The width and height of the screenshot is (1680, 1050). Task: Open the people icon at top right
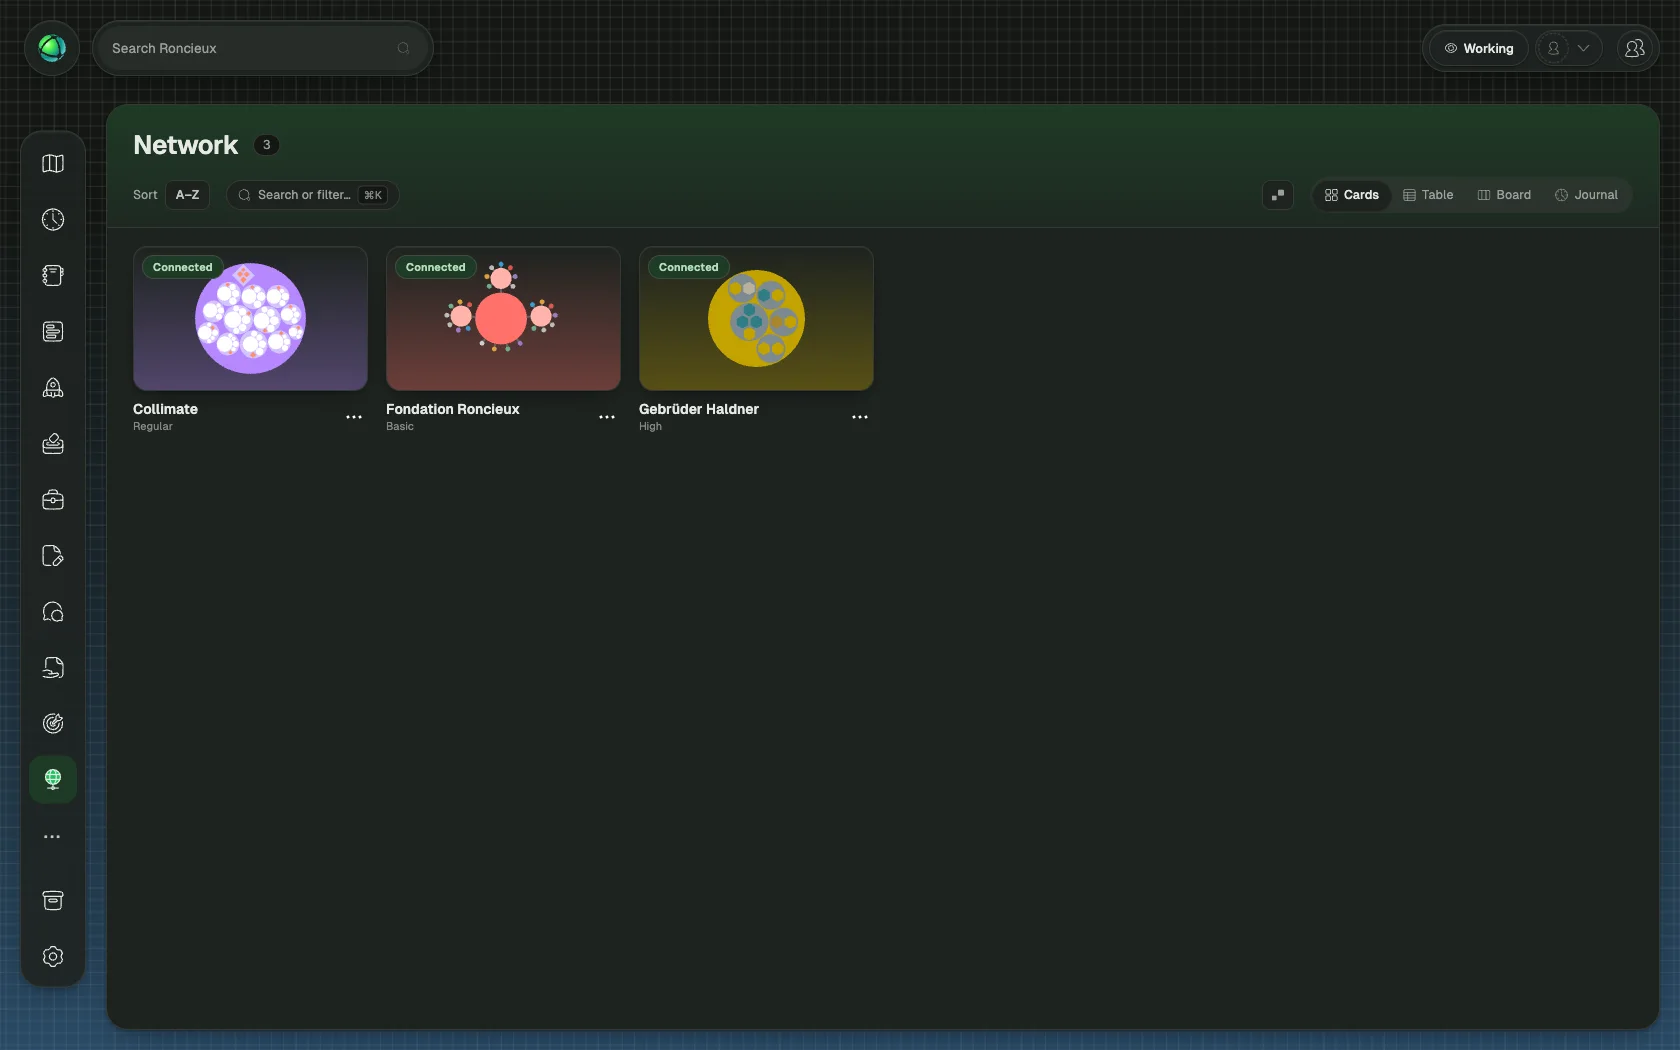pyautogui.click(x=1635, y=48)
